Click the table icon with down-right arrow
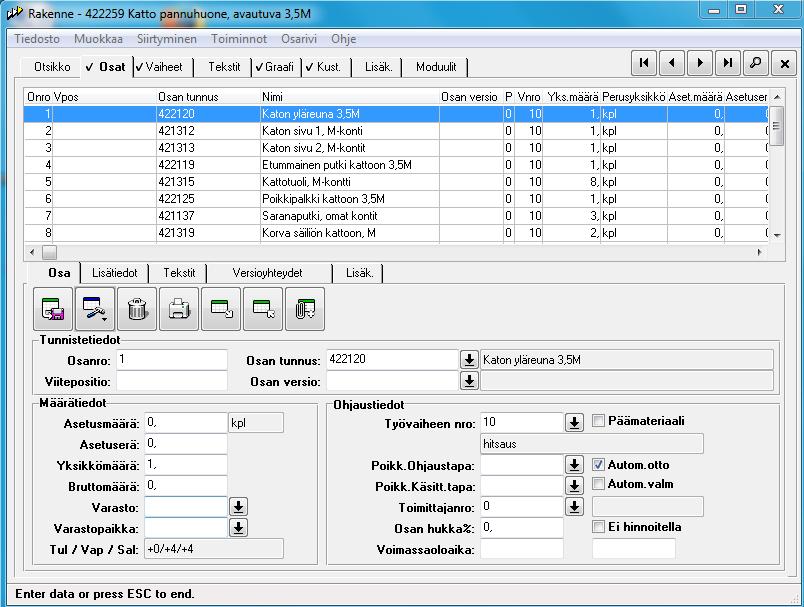804x607 pixels. pyautogui.click(x=221, y=309)
